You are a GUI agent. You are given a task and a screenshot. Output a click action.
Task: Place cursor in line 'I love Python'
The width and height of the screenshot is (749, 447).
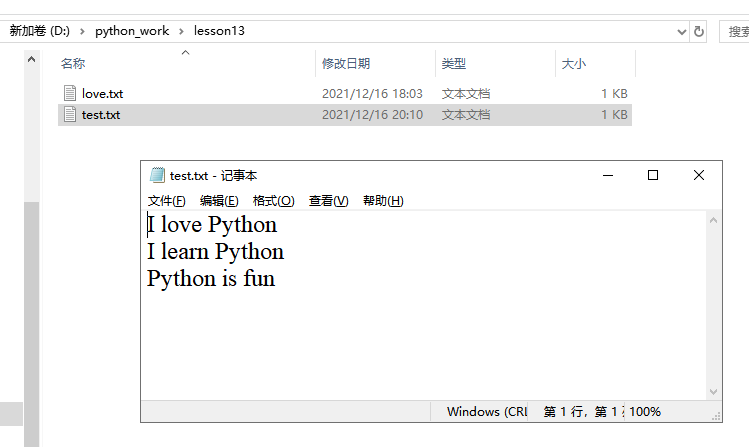212,225
